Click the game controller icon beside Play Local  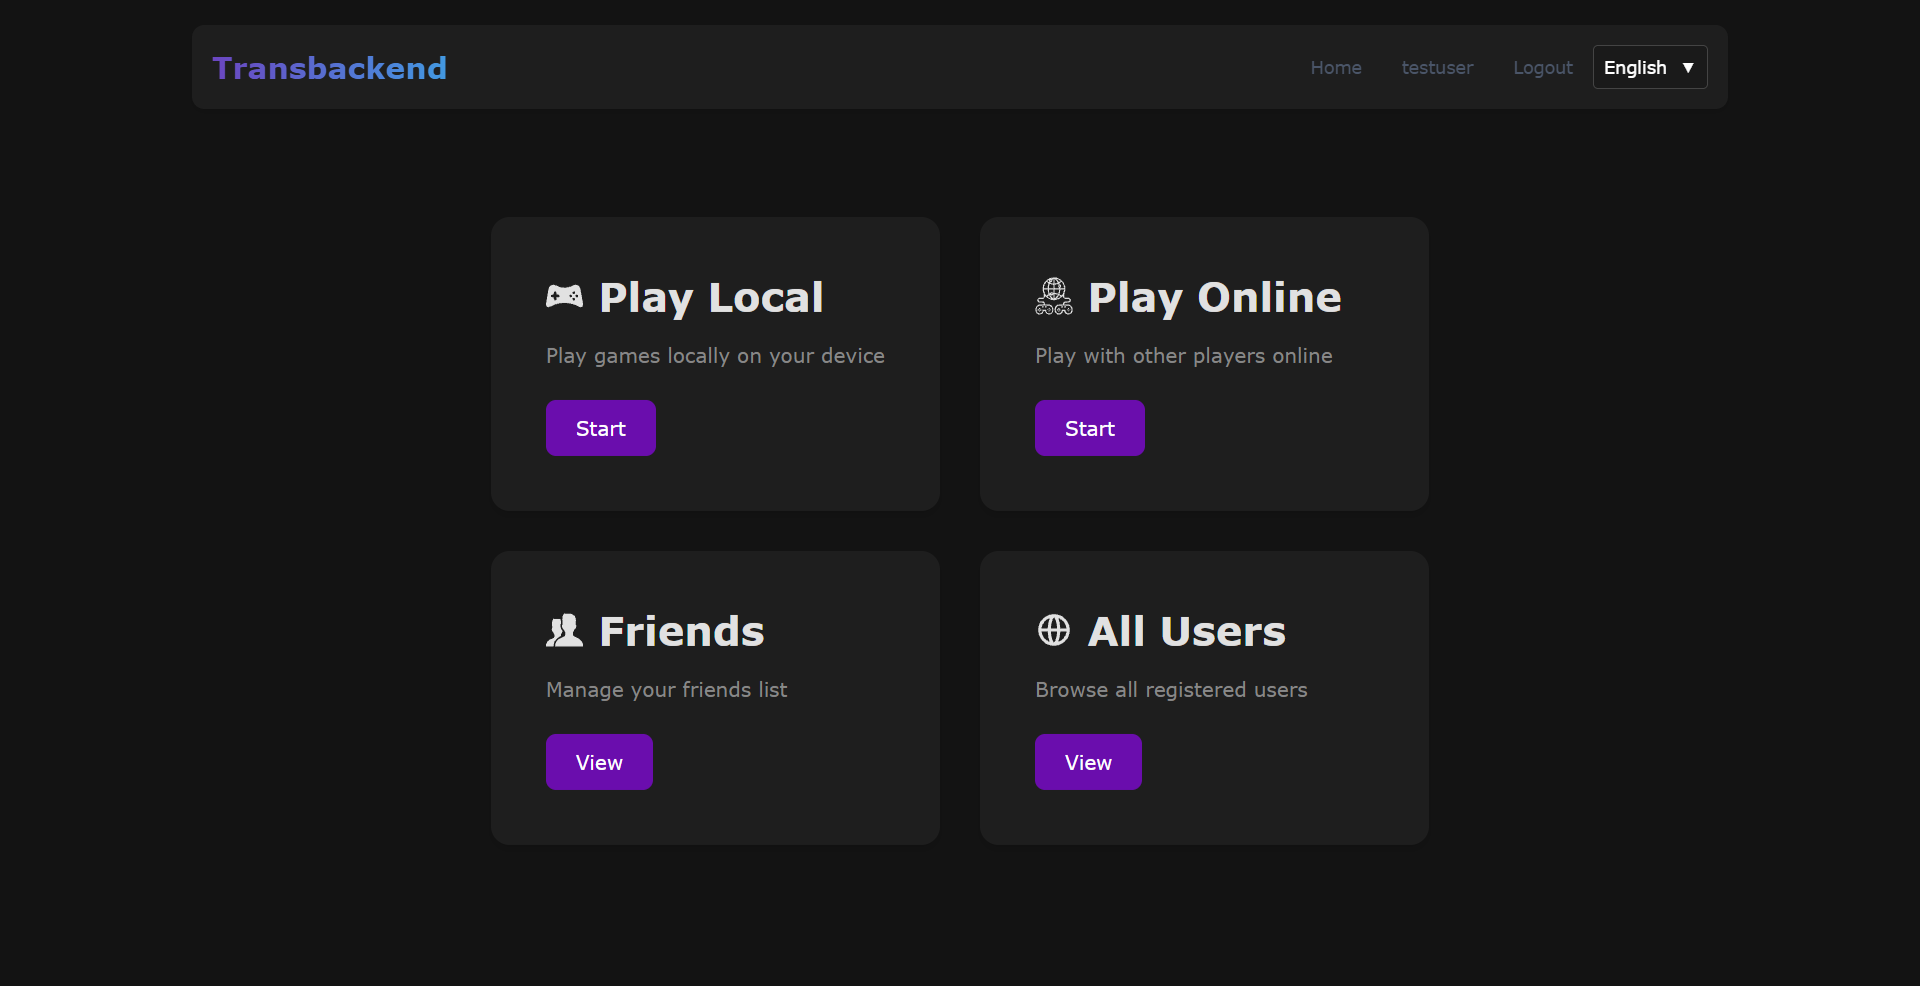click(x=564, y=296)
